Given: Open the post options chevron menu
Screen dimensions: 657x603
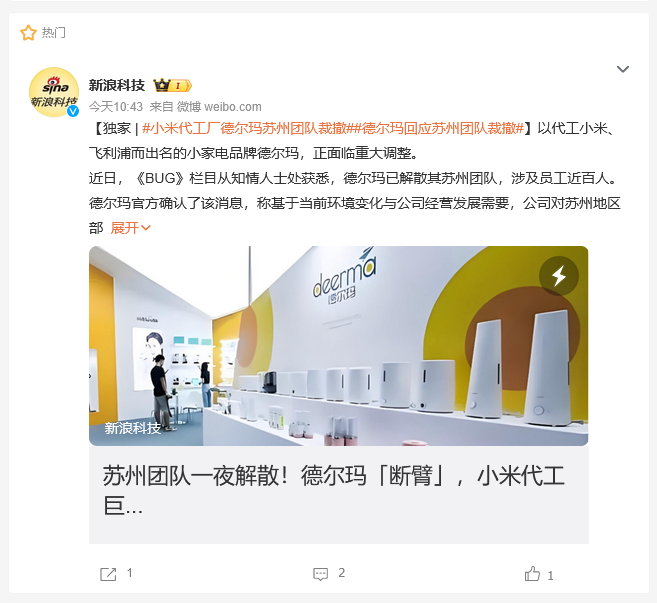Looking at the screenshot, I should coord(623,69).
